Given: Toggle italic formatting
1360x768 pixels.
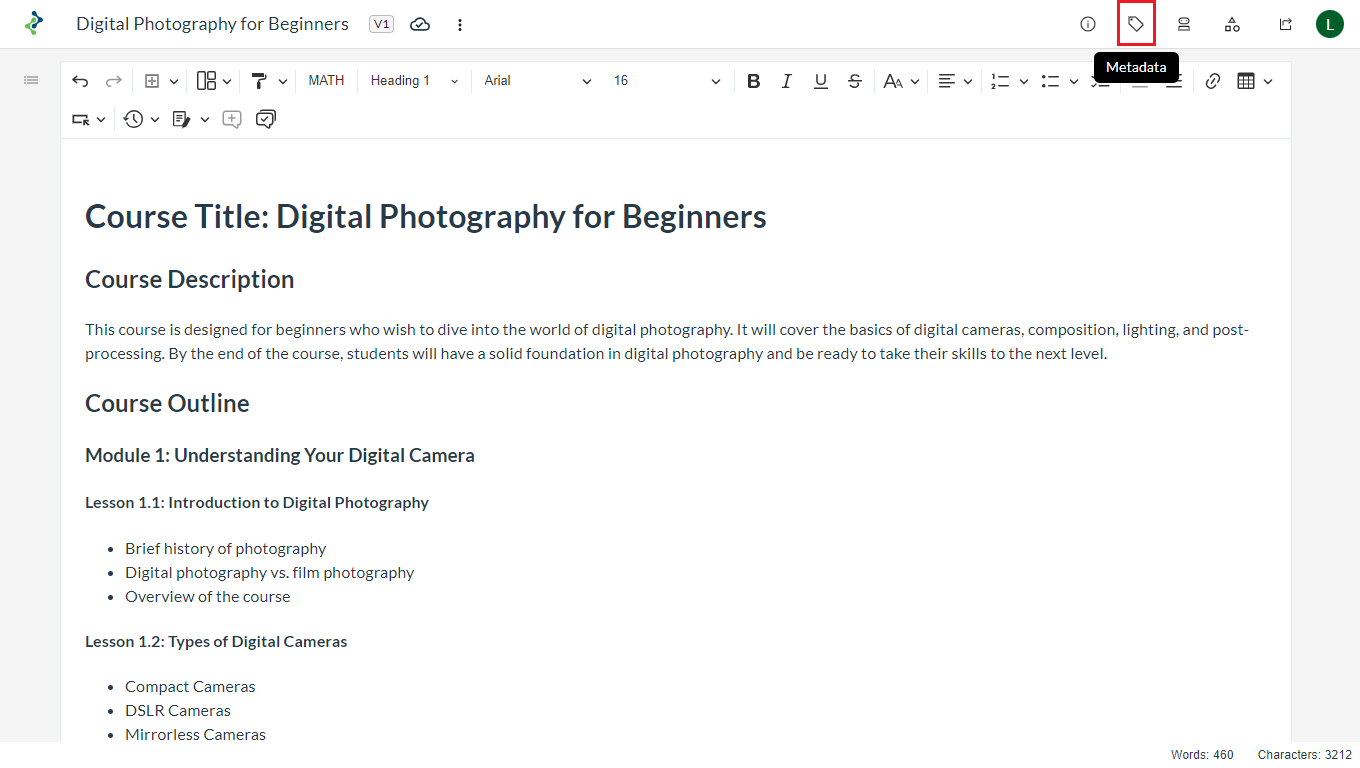Looking at the screenshot, I should pos(787,81).
